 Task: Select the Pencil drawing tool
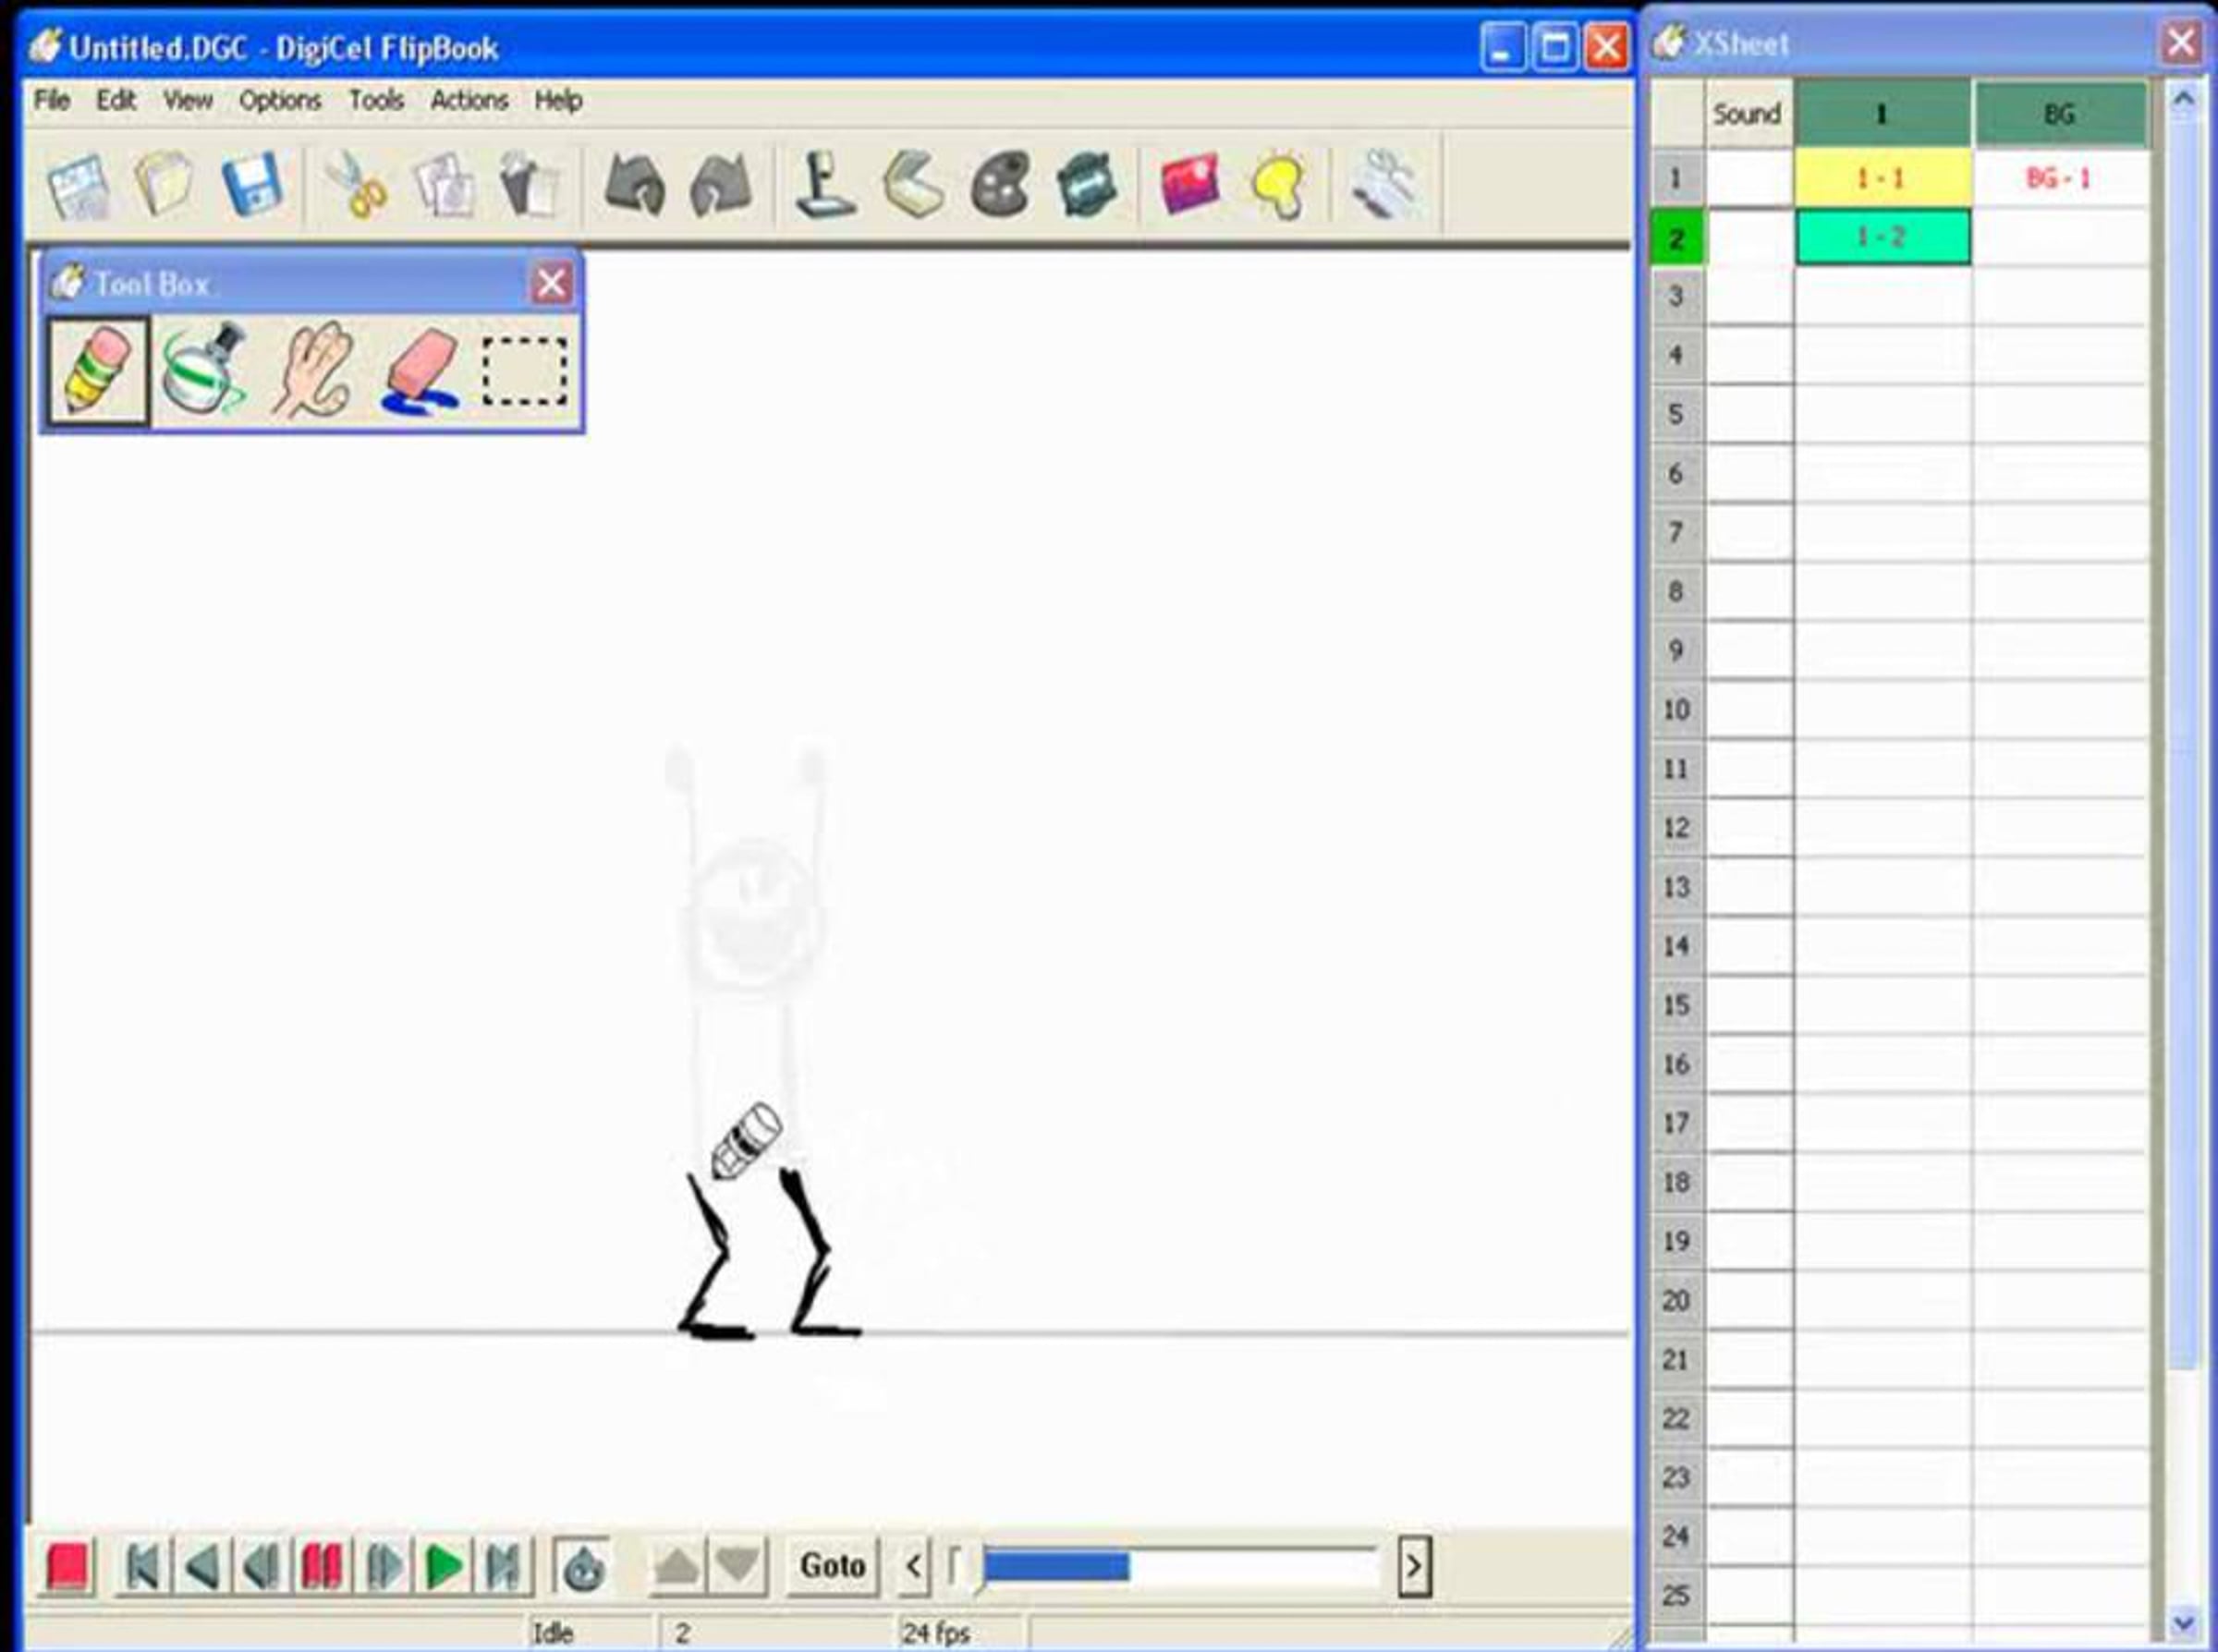point(98,371)
